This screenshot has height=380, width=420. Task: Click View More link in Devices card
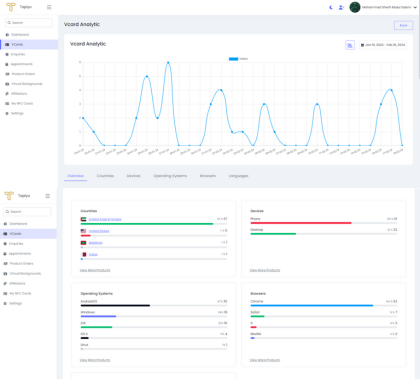coord(265,270)
